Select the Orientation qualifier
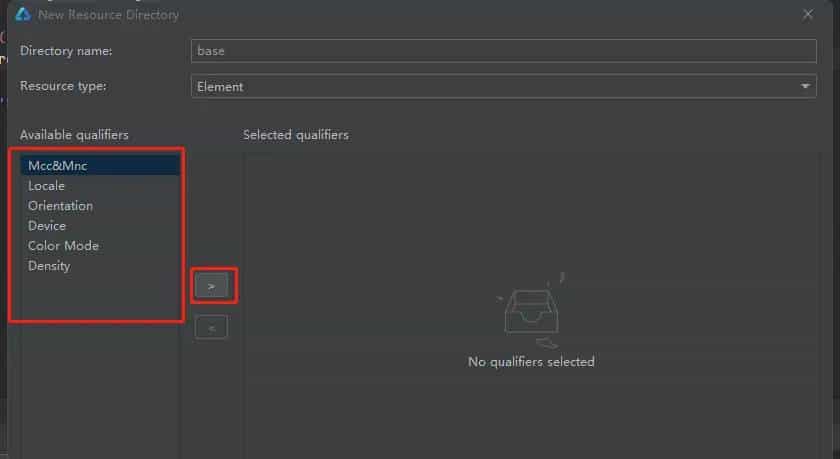Screen dimensions: 840x459 pos(100,206)
